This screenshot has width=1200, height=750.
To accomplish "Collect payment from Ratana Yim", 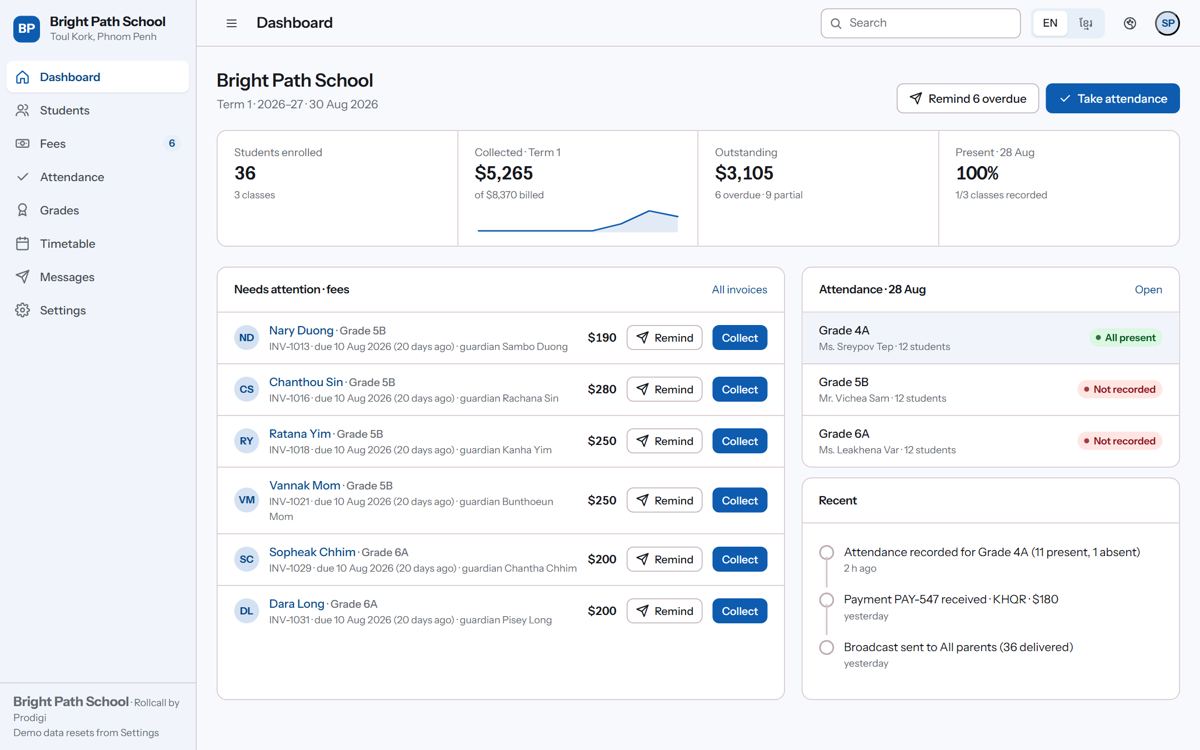I will [740, 441].
